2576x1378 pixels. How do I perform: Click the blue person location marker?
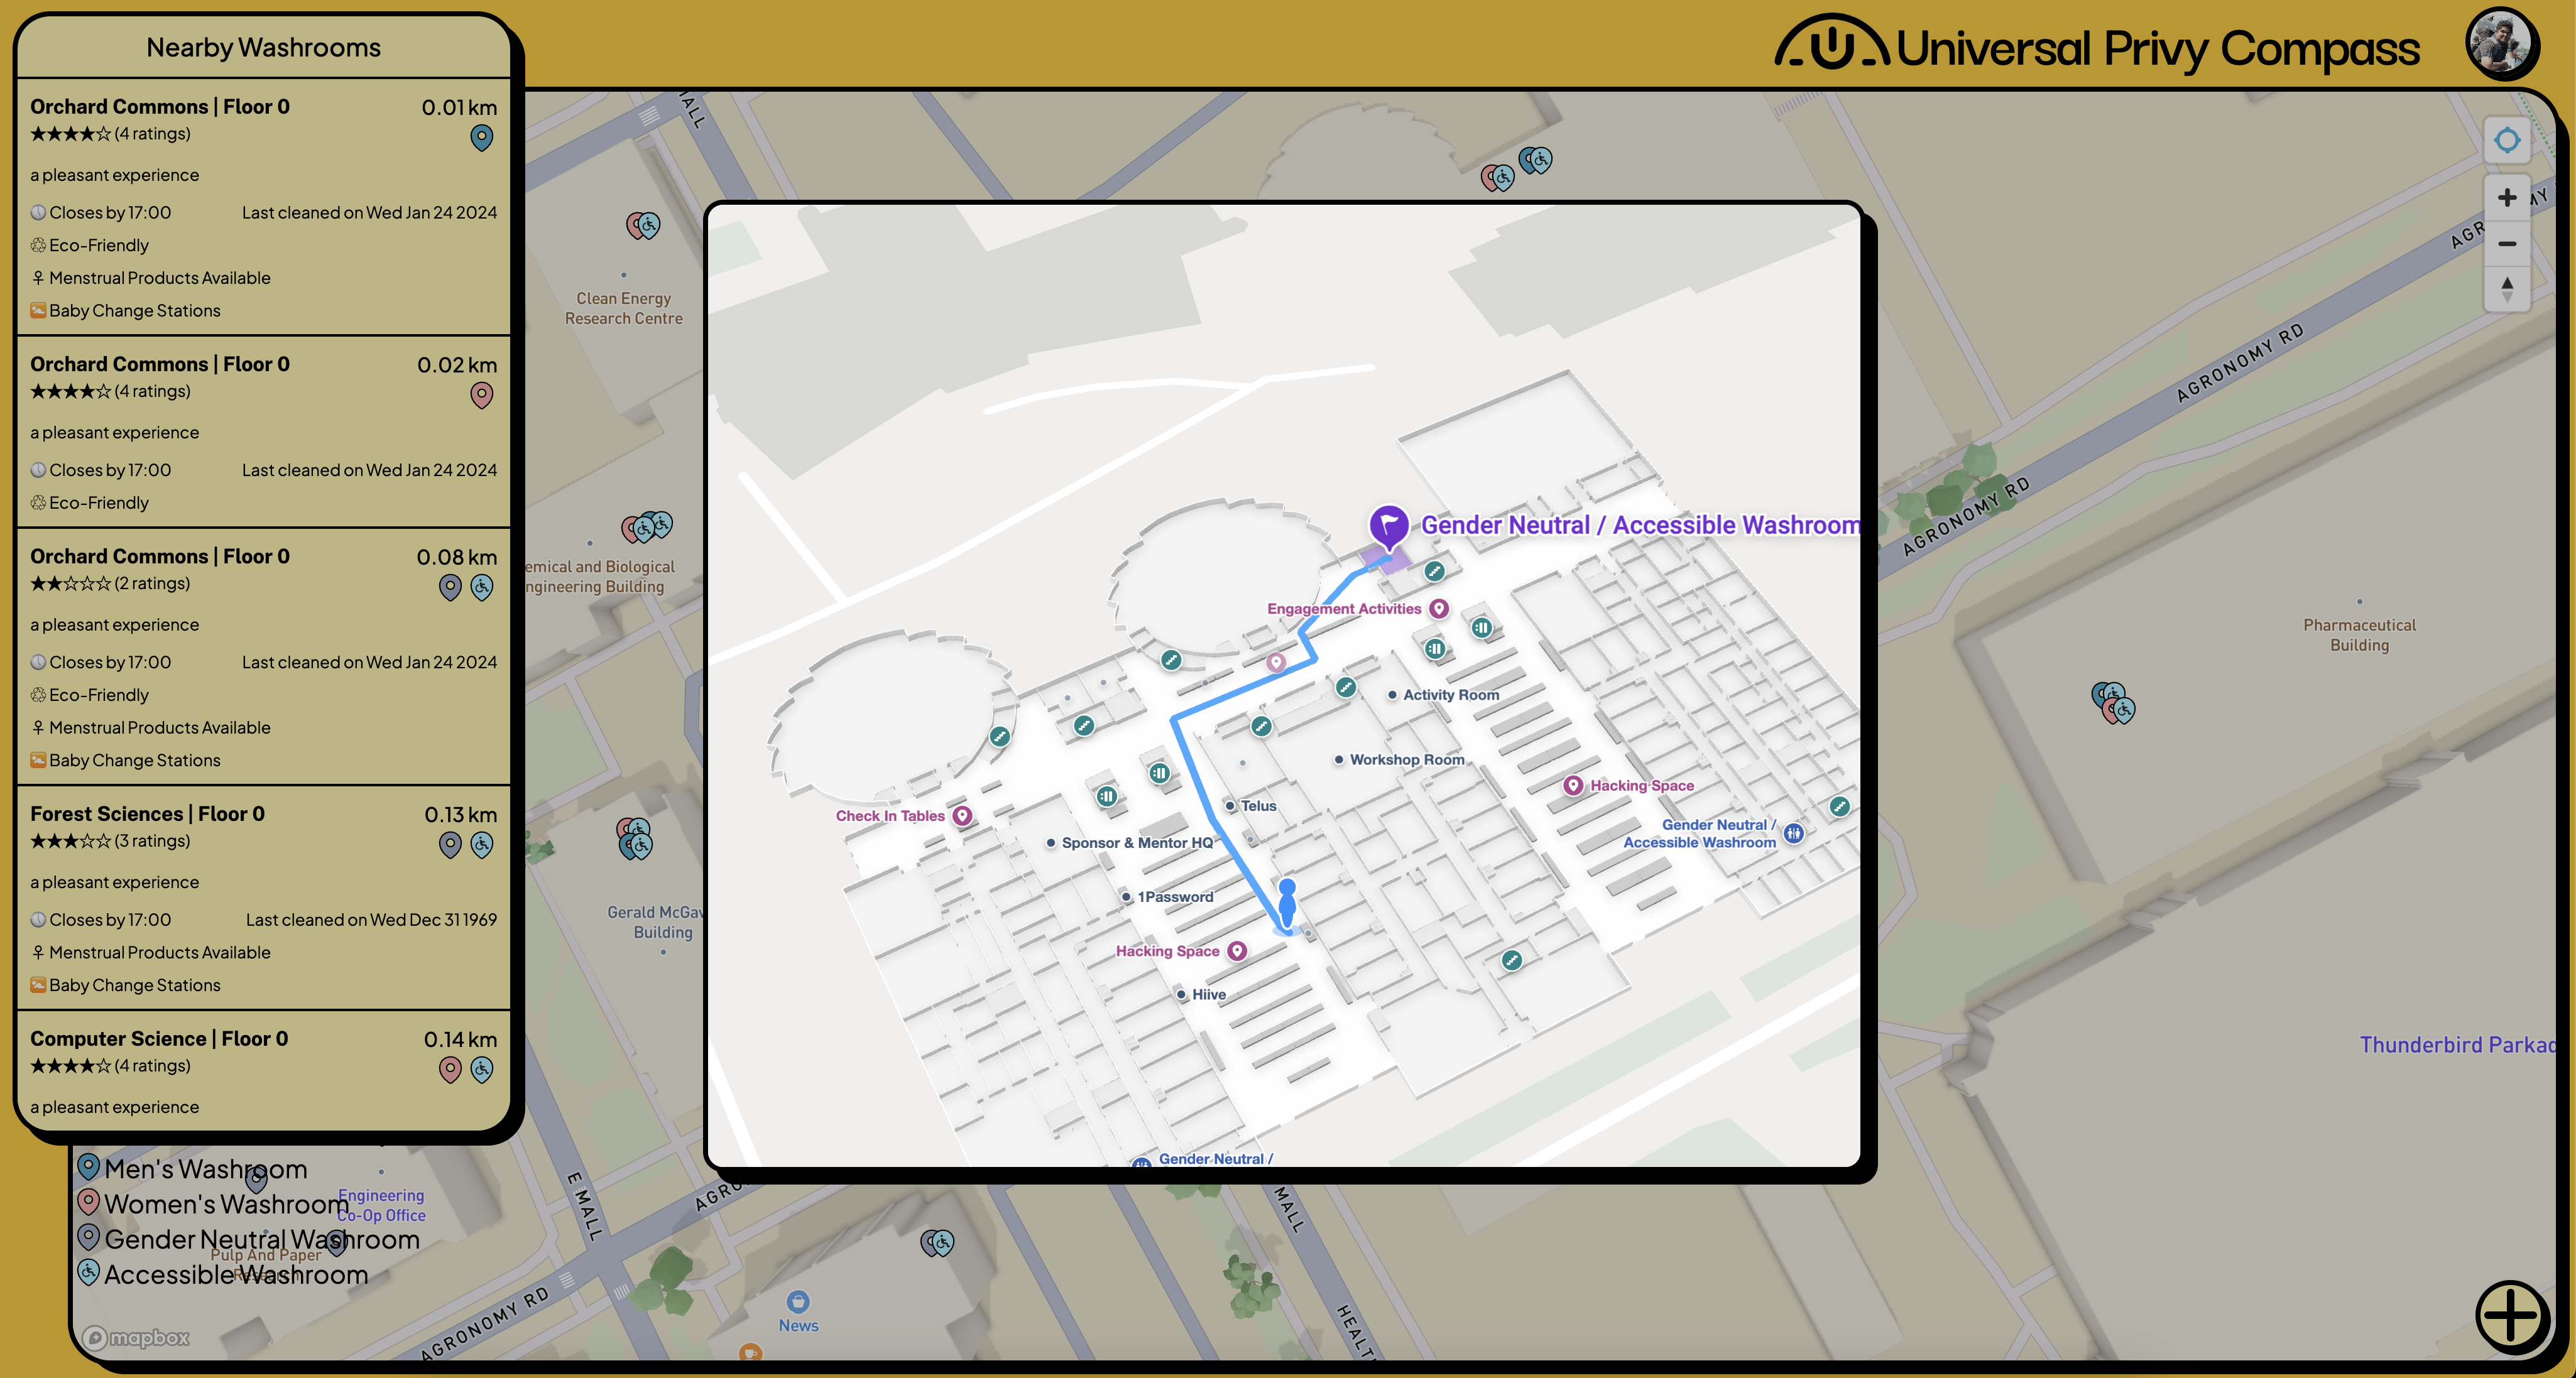pyautogui.click(x=1287, y=903)
